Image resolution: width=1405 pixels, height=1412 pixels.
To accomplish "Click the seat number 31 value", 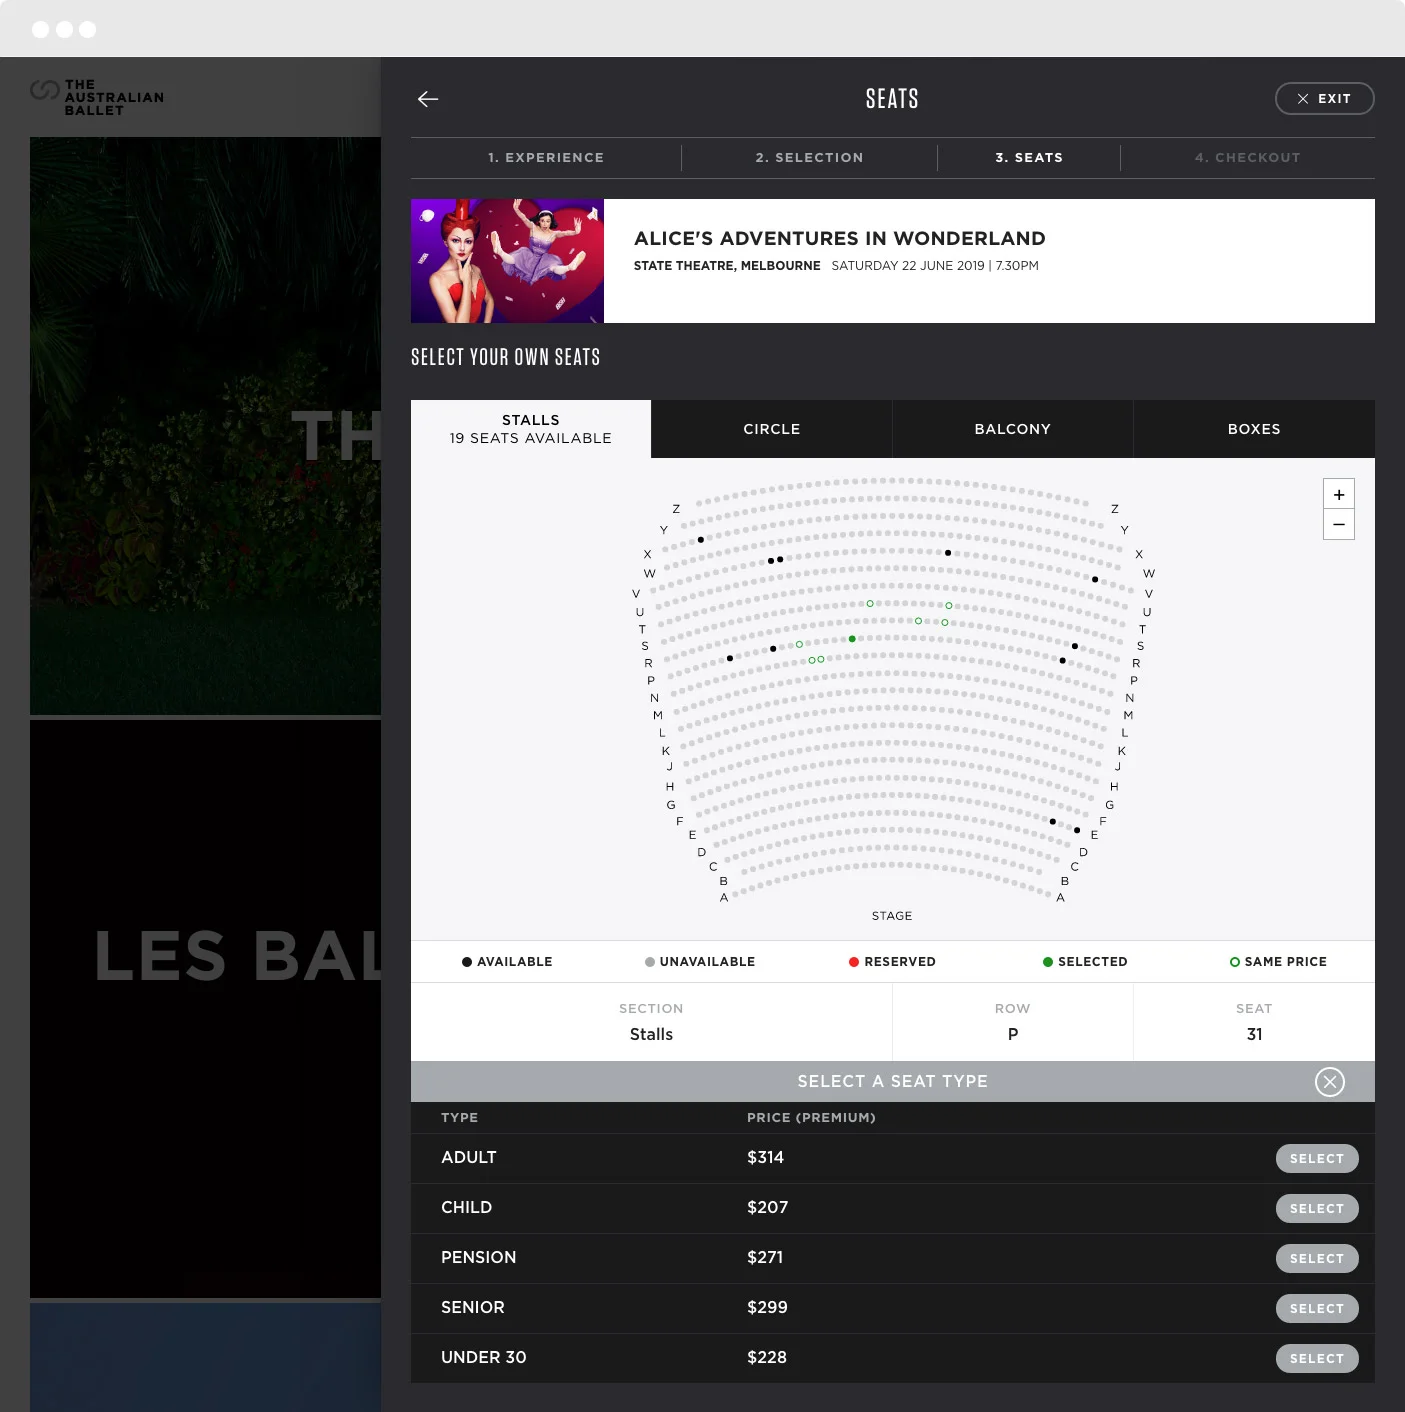I will point(1254,1034).
